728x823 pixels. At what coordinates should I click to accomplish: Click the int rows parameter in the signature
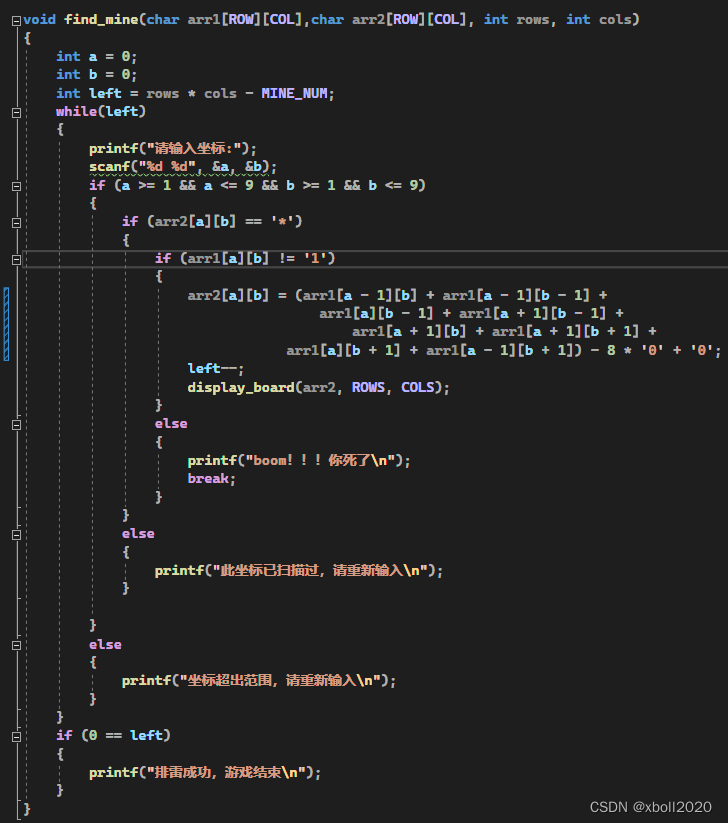[516, 20]
